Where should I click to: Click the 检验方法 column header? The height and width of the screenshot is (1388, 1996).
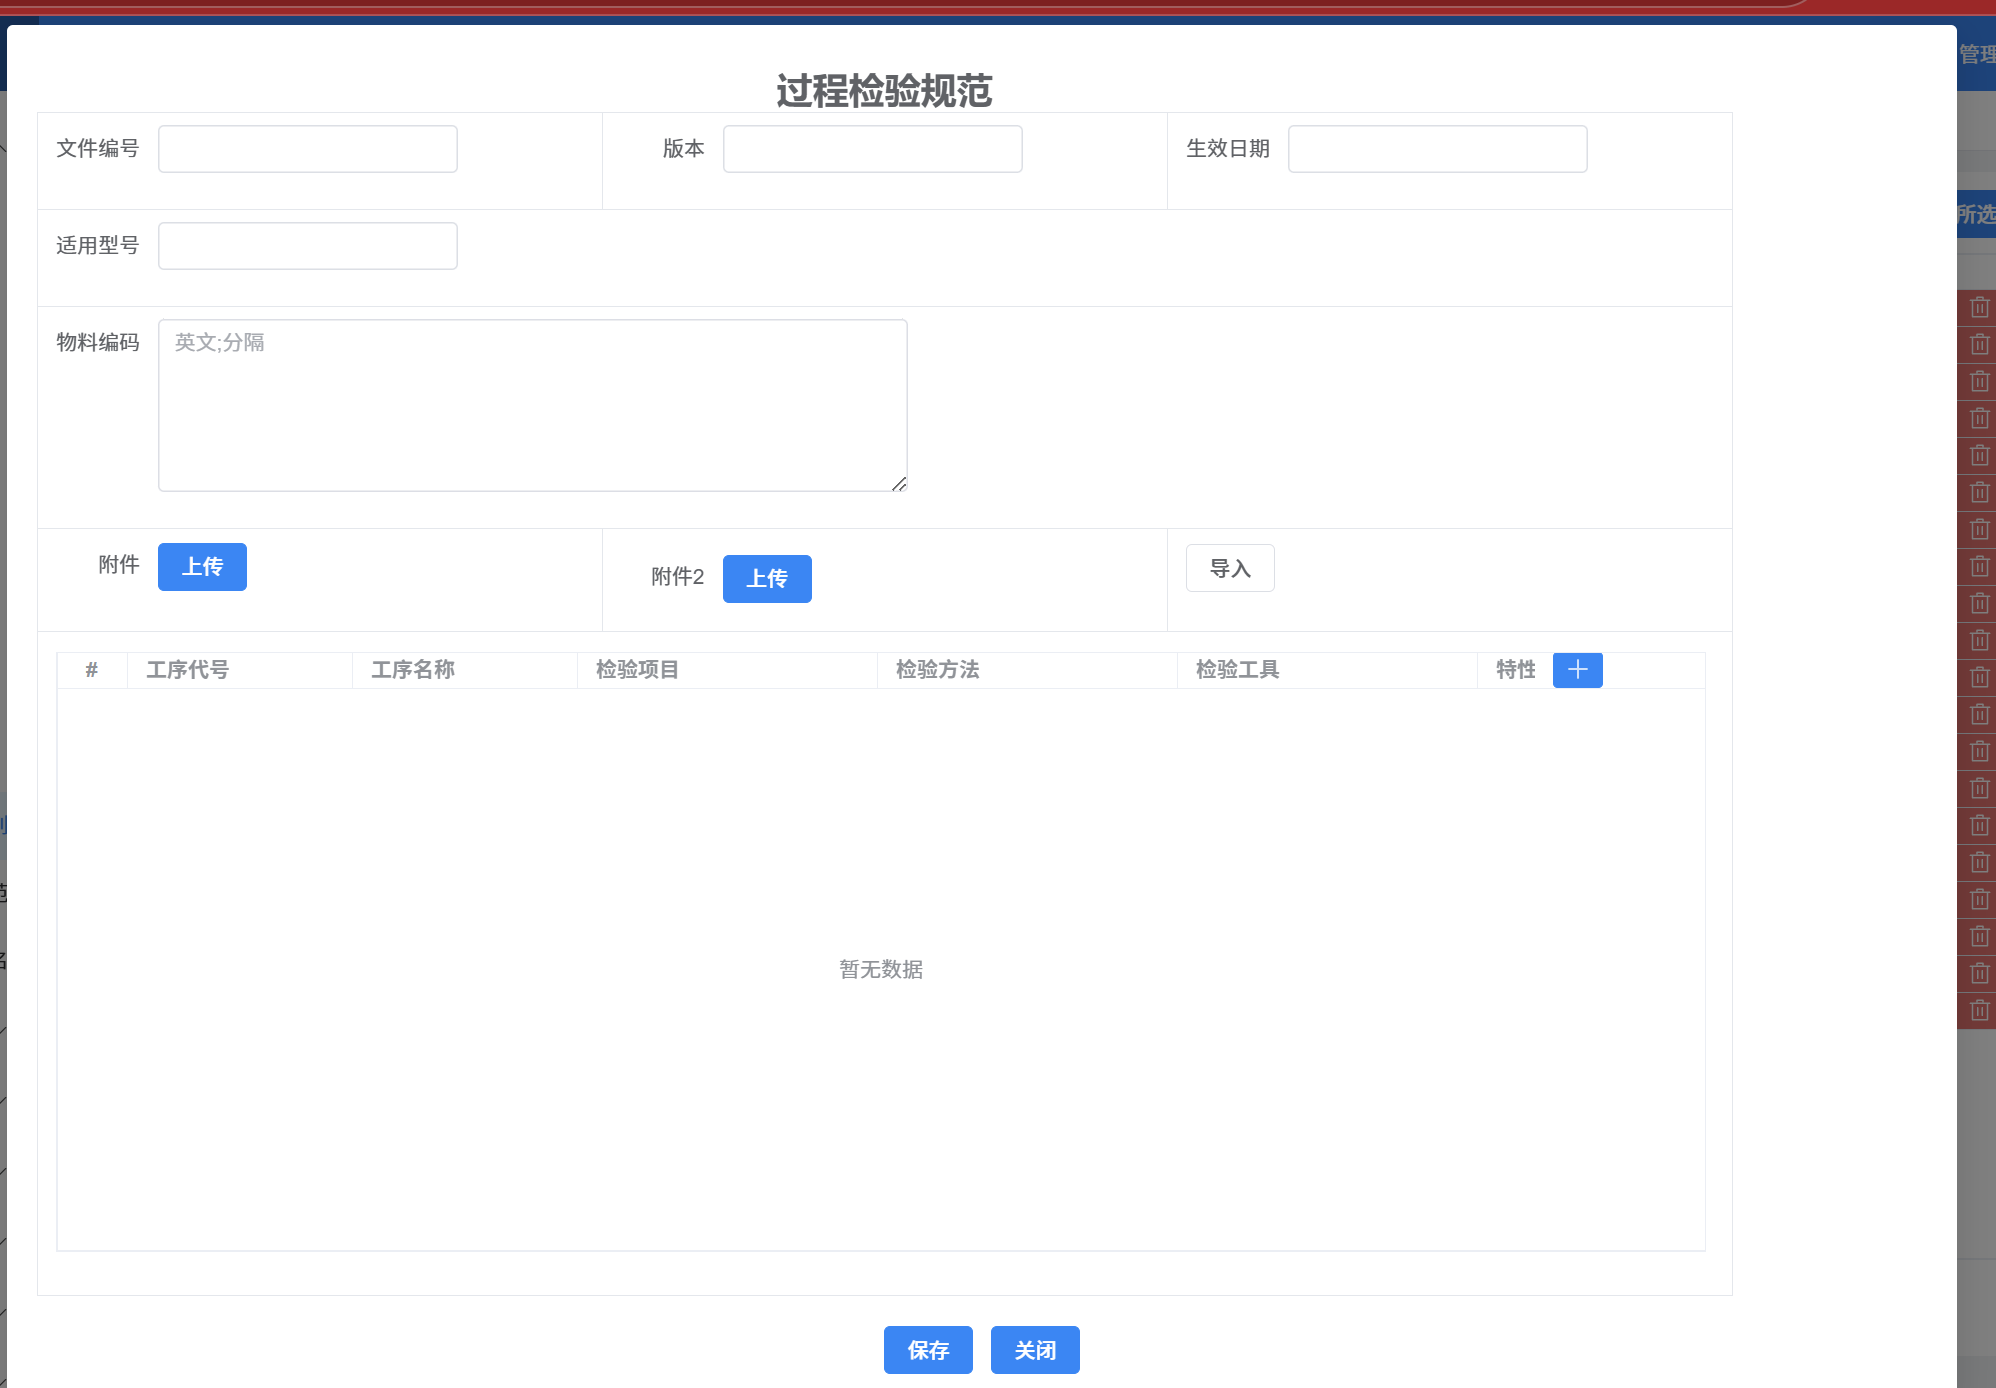938,670
